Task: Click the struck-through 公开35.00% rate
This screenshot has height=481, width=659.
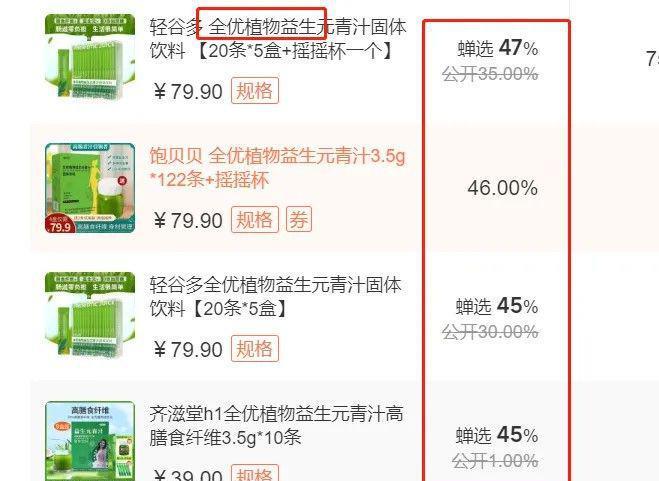Action: tap(490, 74)
